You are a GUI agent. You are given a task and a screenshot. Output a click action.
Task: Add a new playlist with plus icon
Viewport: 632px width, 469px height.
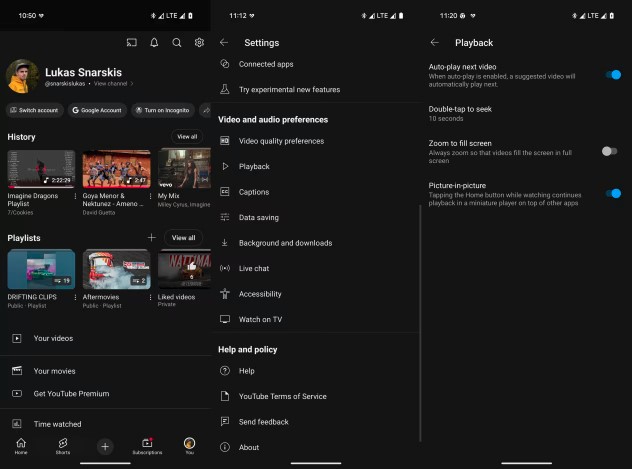(x=151, y=238)
